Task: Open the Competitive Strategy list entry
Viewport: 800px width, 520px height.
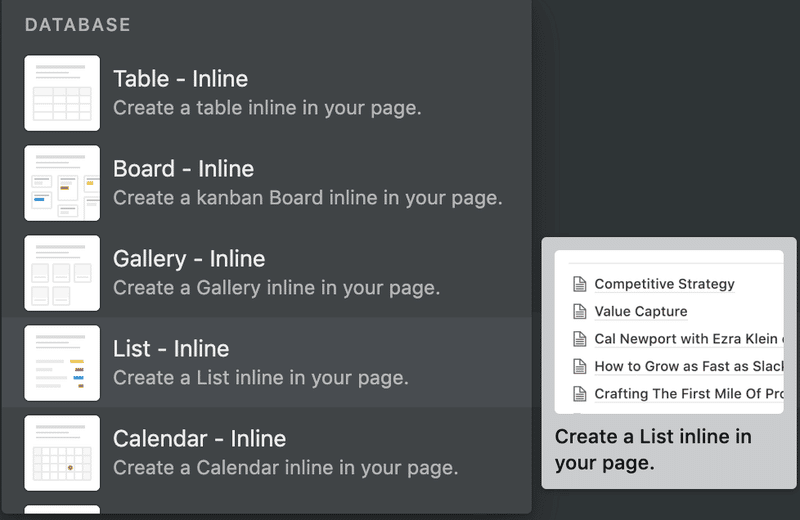Action: click(664, 284)
